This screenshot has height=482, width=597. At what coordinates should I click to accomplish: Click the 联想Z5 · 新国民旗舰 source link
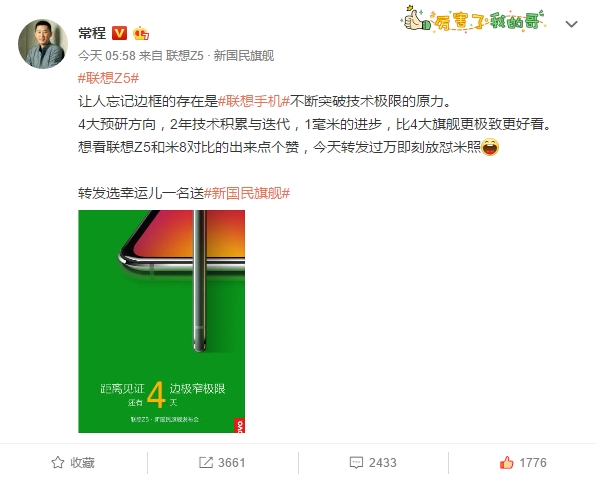[220, 56]
